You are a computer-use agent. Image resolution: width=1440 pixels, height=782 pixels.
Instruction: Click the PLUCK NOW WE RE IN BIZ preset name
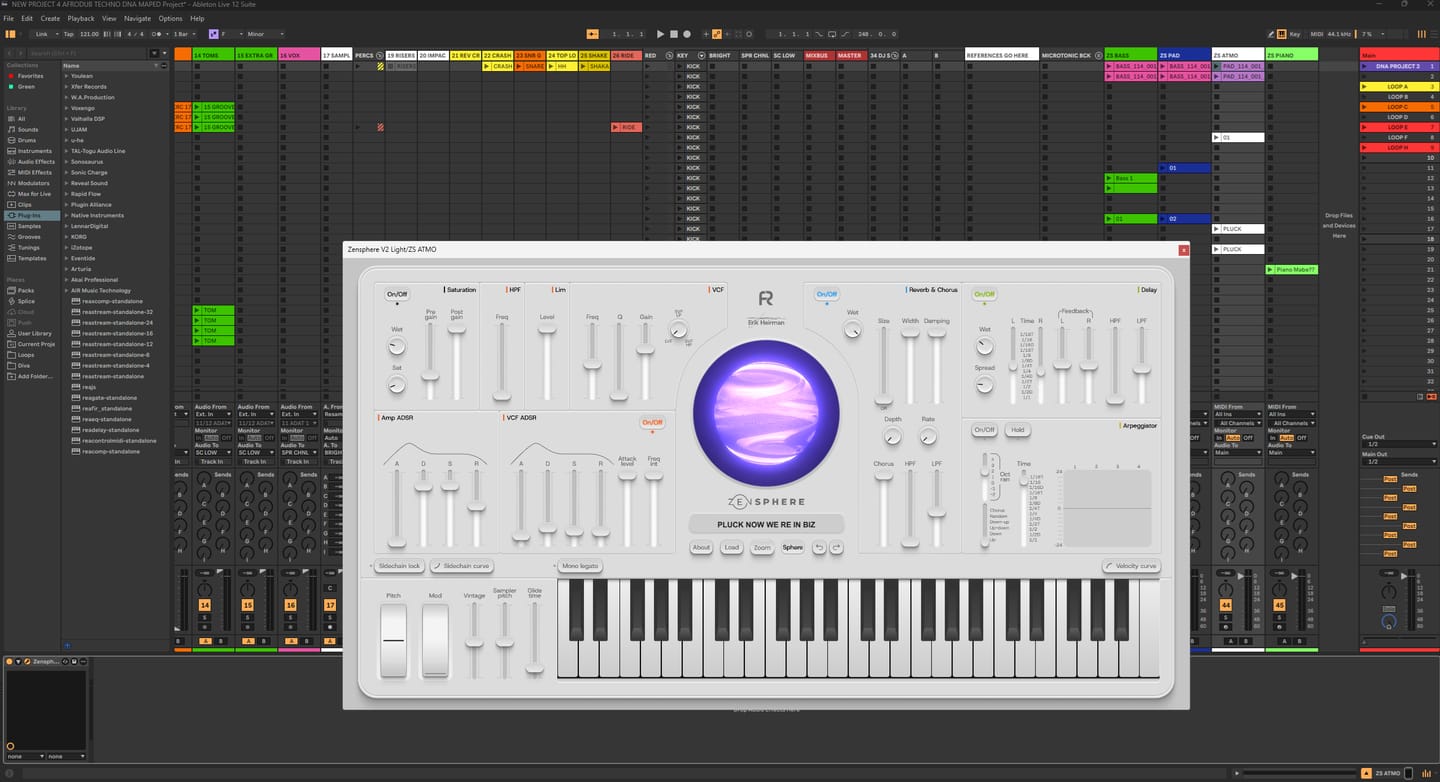tap(766, 524)
